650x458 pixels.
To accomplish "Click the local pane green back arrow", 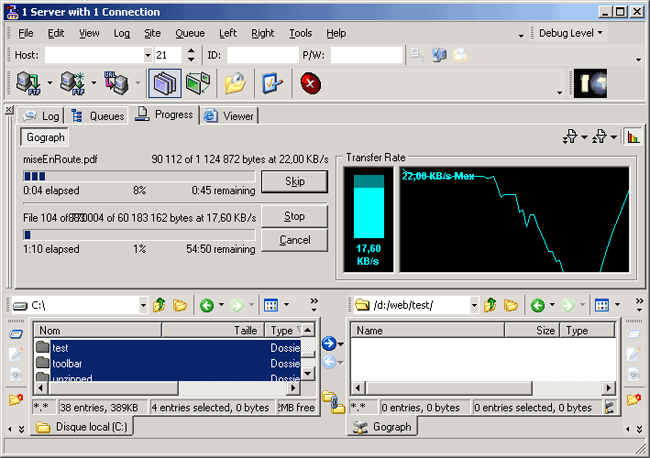I will tap(207, 305).
